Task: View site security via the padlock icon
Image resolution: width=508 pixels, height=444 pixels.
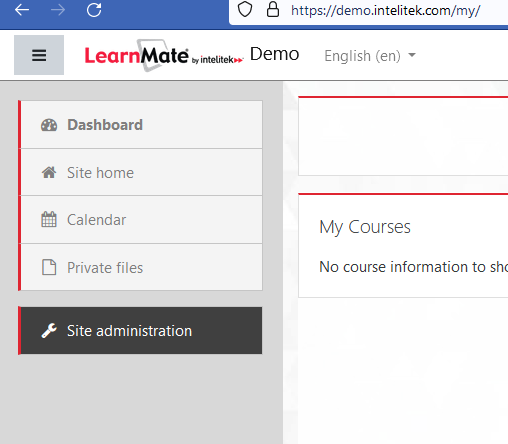Action: tap(273, 9)
